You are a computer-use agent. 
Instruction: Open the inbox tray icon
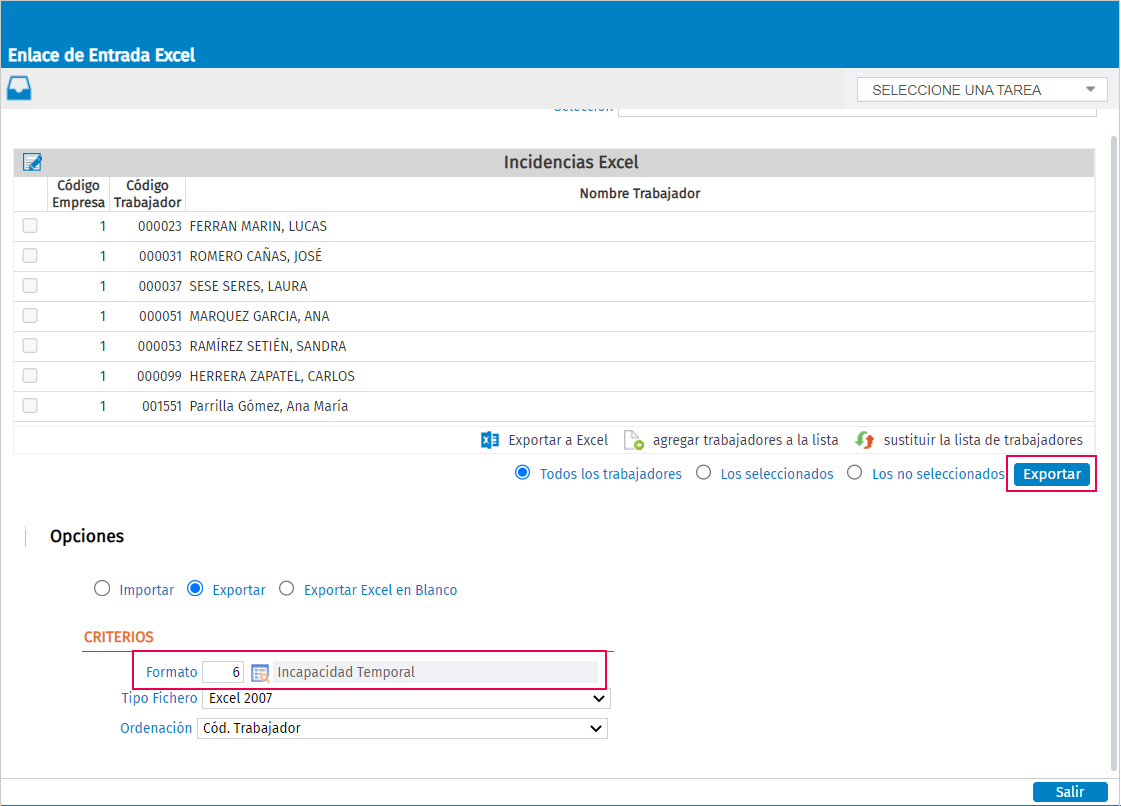[19, 88]
